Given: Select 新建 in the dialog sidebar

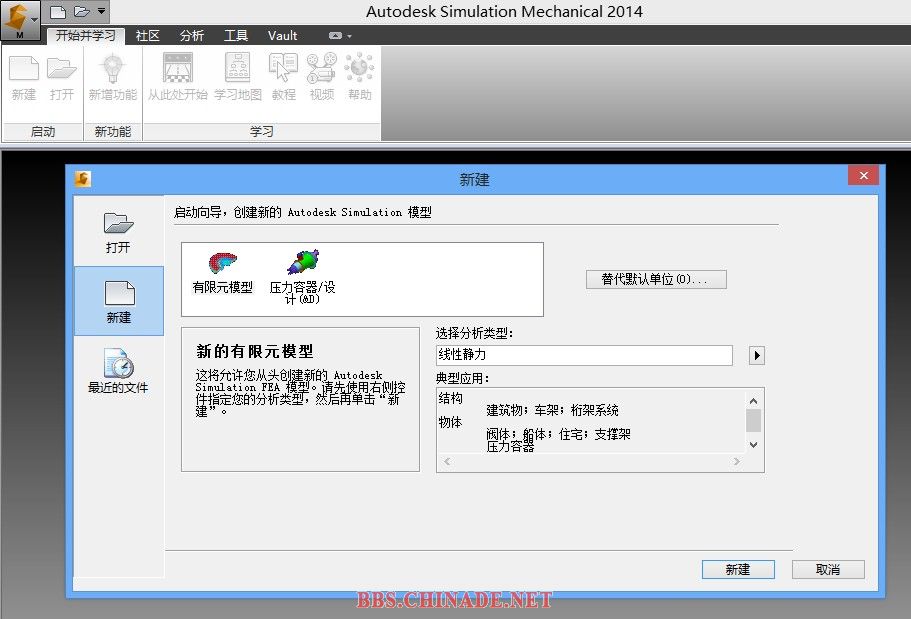Looking at the screenshot, I should (x=119, y=301).
